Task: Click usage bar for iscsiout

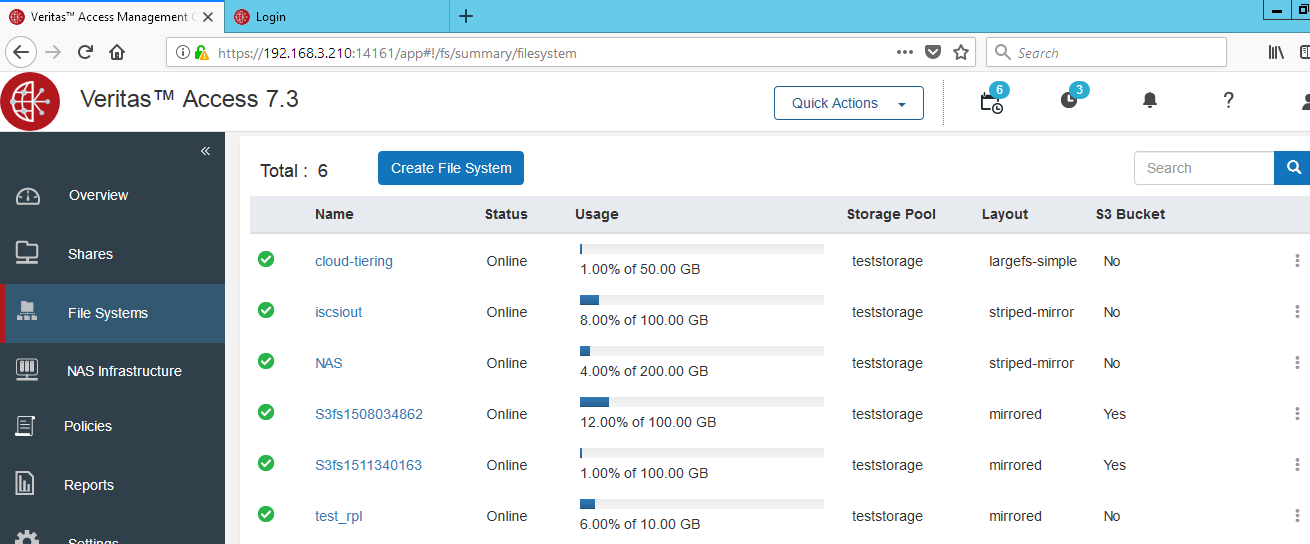Action: pyautogui.click(x=702, y=299)
